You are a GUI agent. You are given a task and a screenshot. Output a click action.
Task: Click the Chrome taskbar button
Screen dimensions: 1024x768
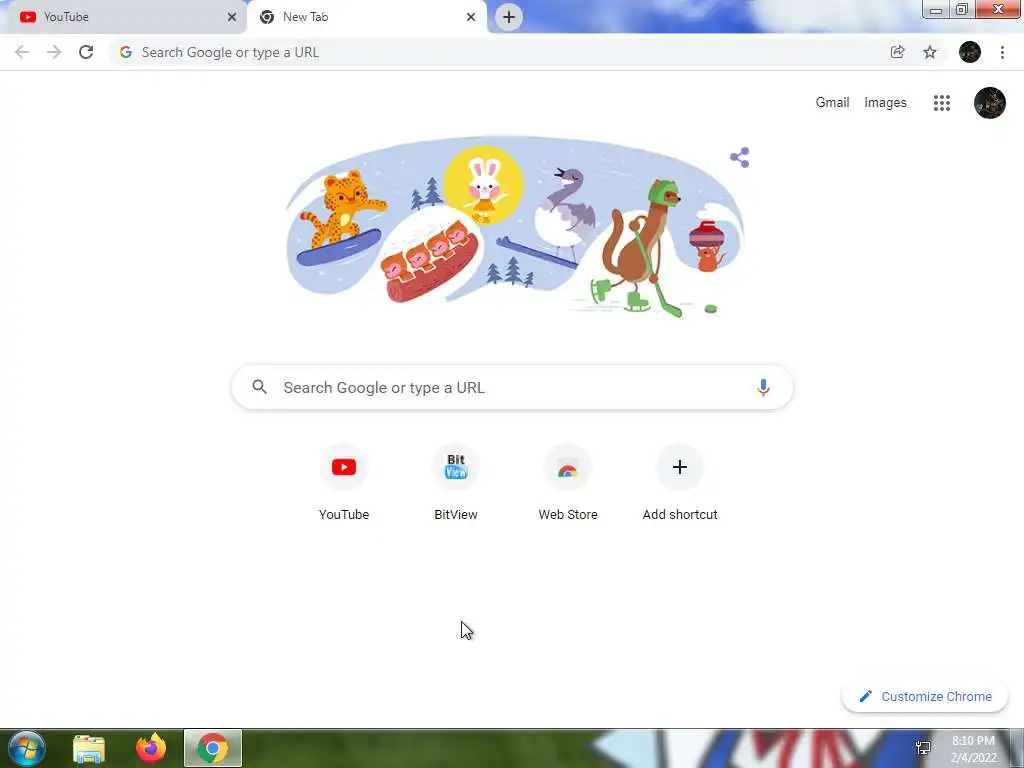213,748
